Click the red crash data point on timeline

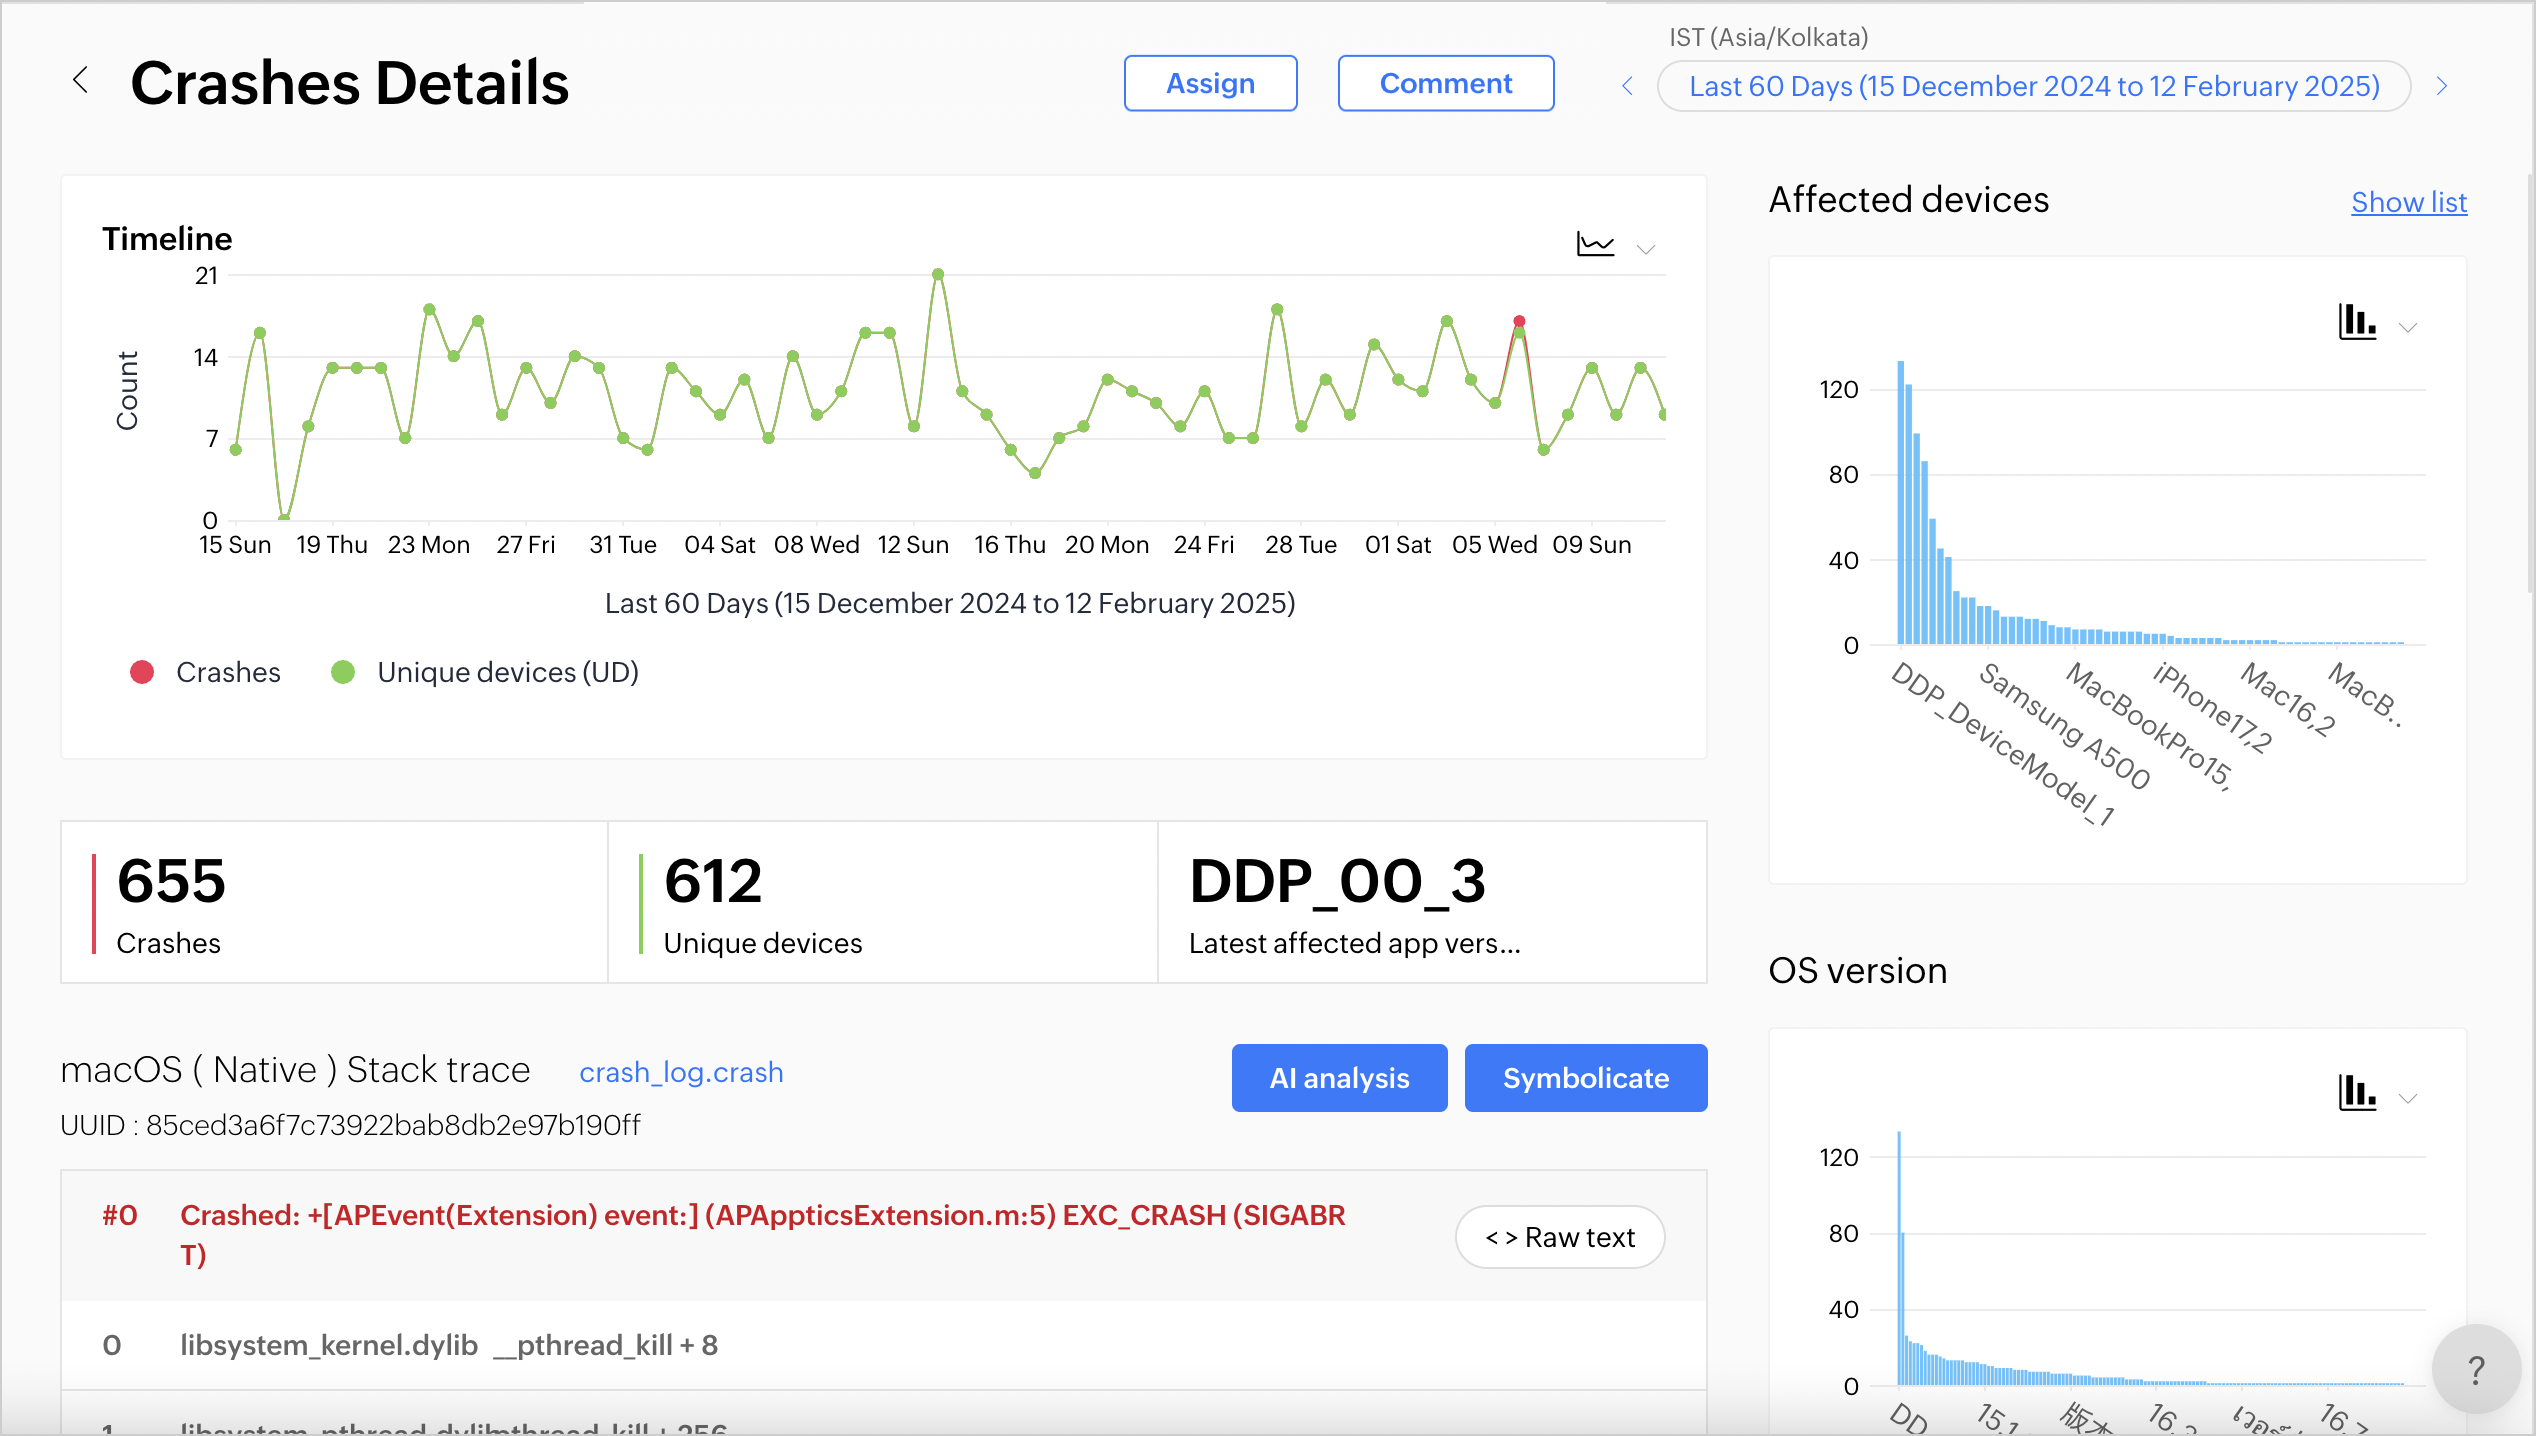pyautogui.click(x=1519, y=321)
